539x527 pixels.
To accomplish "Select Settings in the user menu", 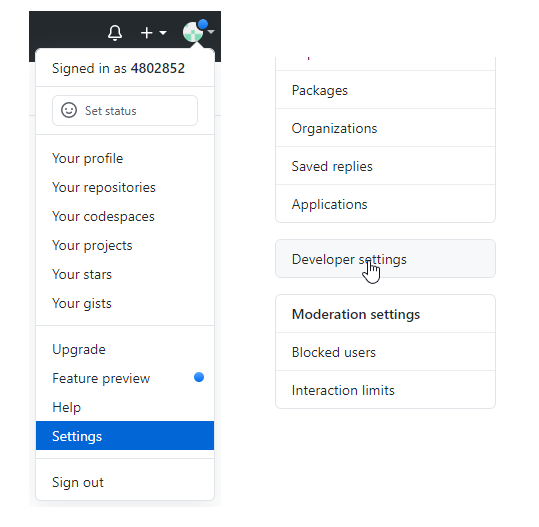I will pos(125,436).
